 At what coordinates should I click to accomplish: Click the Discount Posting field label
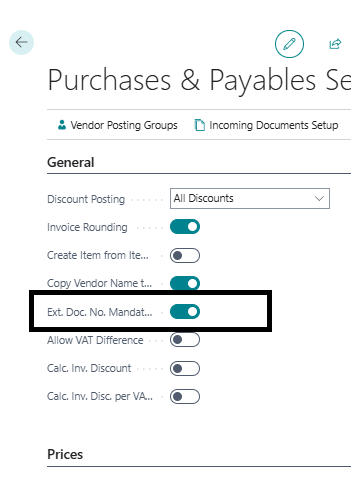click(86, 199)
